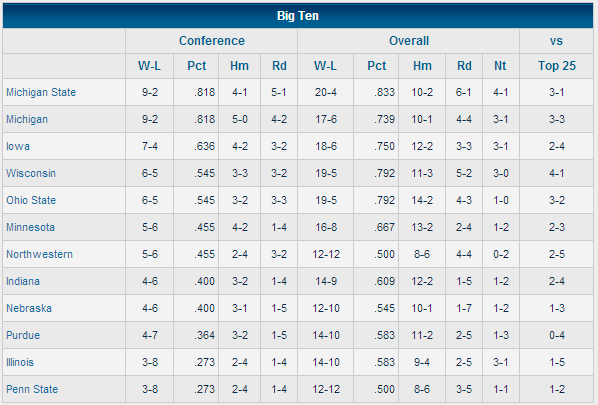Open the Purdue team link

pyautogui.click(x=23, y=335)
